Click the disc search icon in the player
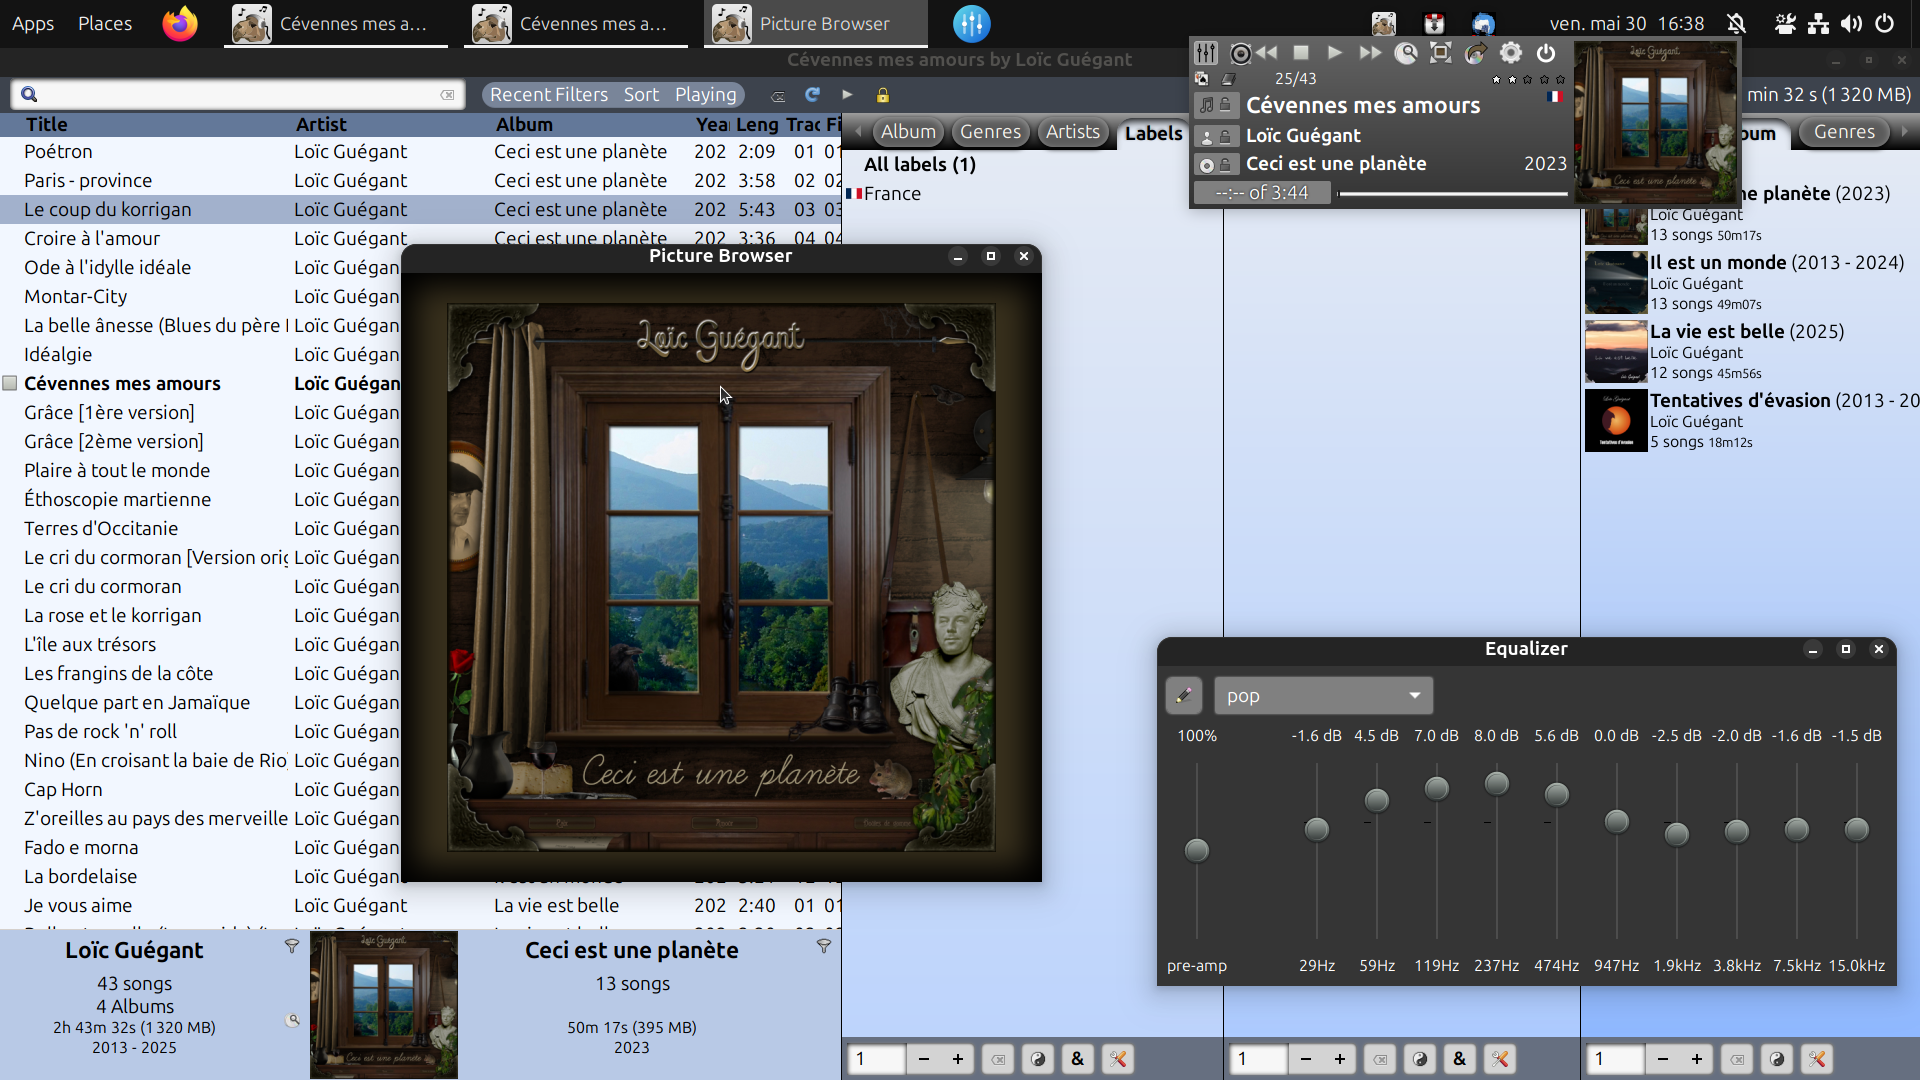 pos(1406,53)
